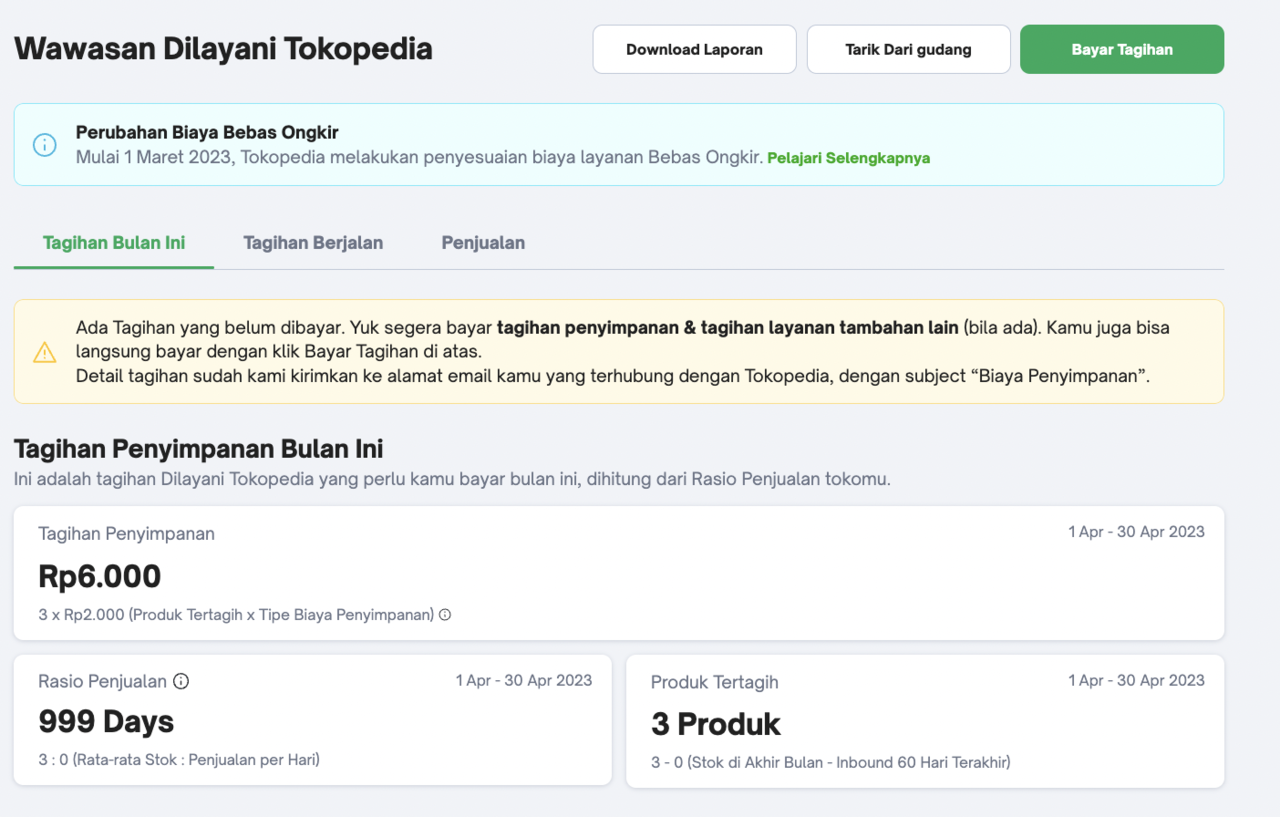Screen dimensions: 1280x817
Task: Click info icon beside Rasio Penjualan
Action: 181,681
